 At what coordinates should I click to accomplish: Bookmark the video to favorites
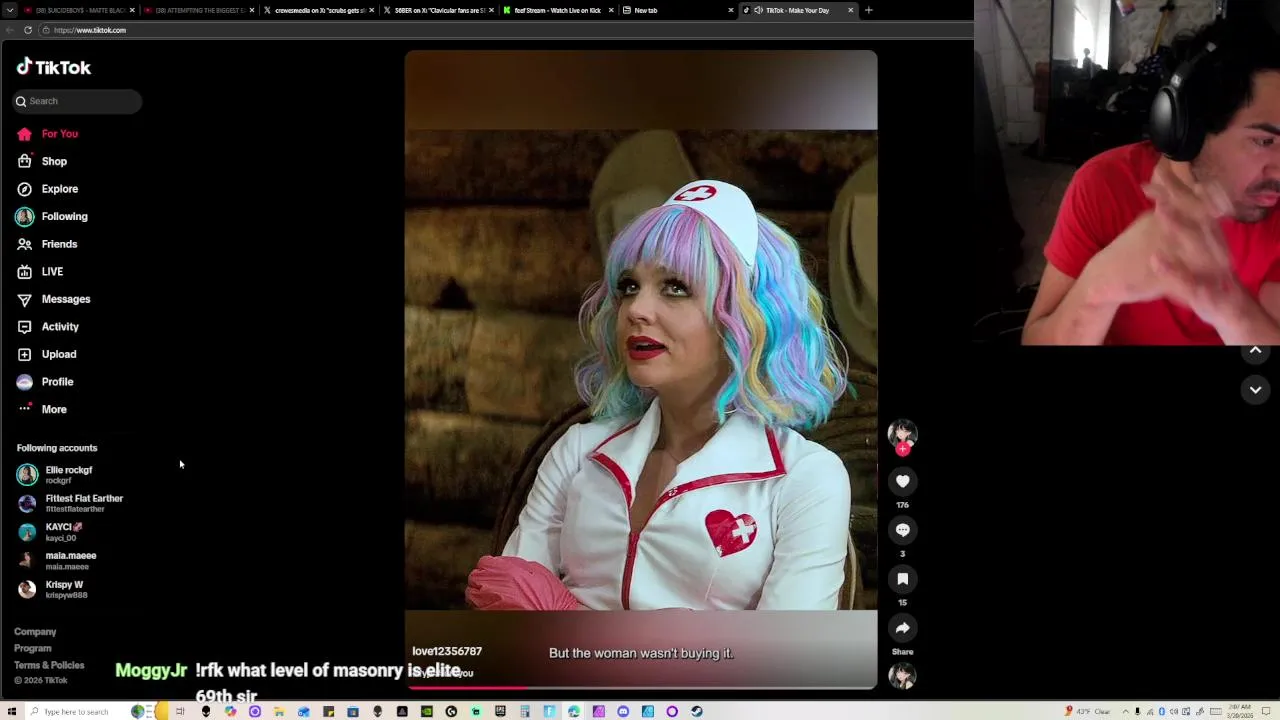903,579
